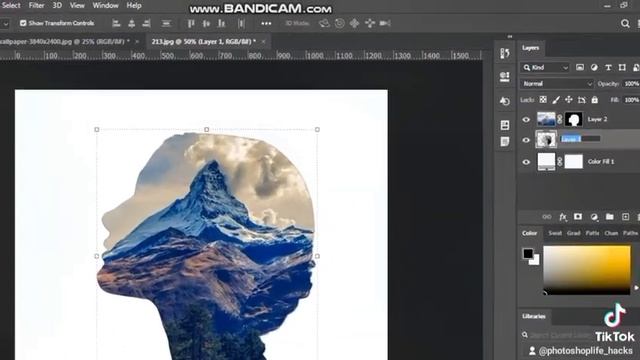Click Create new layer plus icon
Image resolution: width=640 pixels, height=360 pixels.
point(625,217)
